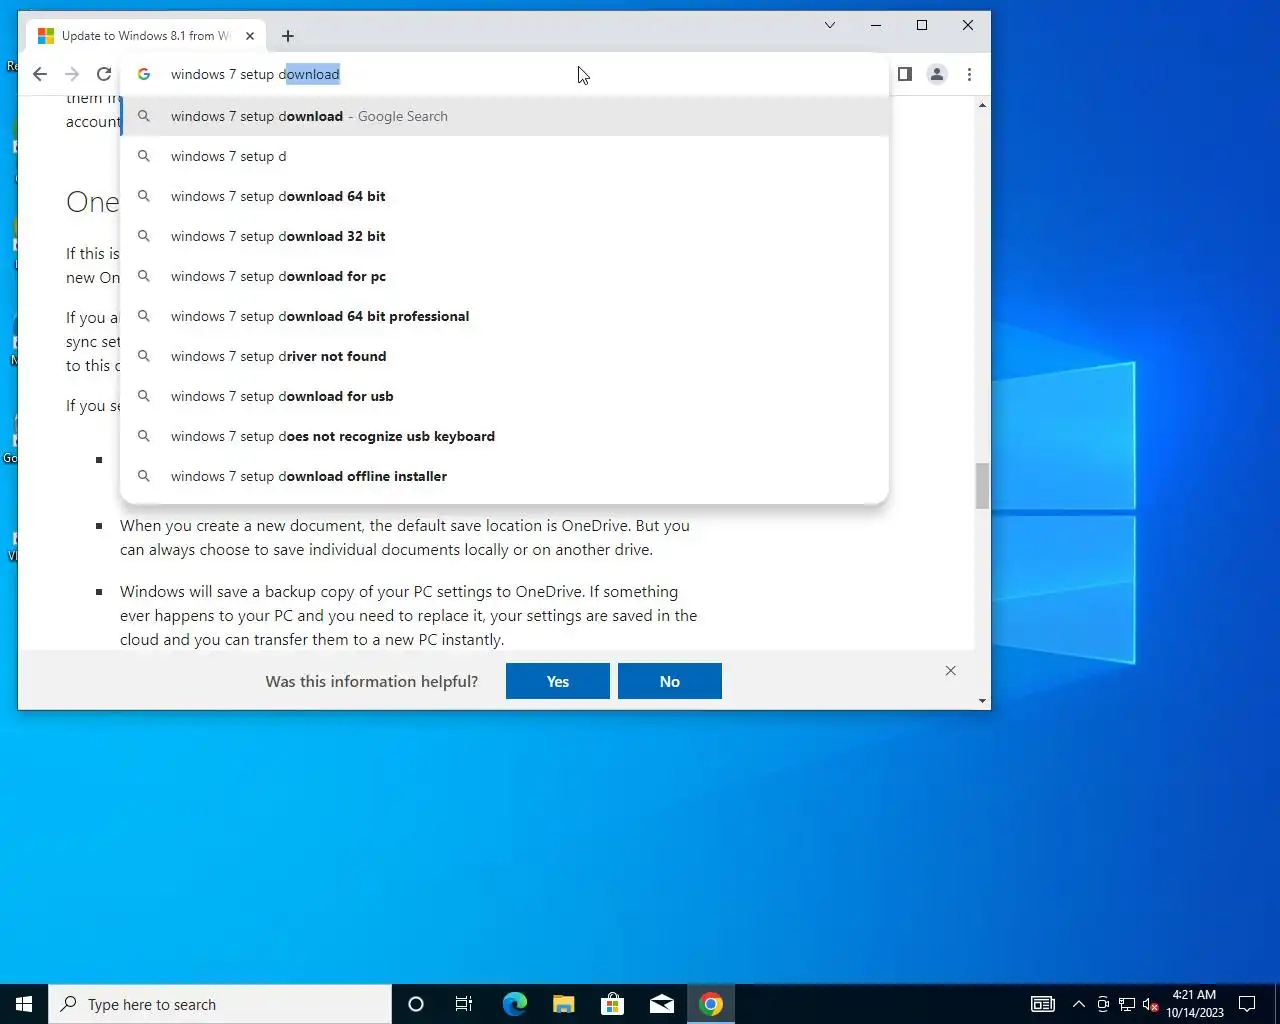Screen dimensions: 1280x1024
Task: Answer No to 'Was this information helpful?'
Action: tap(670, 681)
